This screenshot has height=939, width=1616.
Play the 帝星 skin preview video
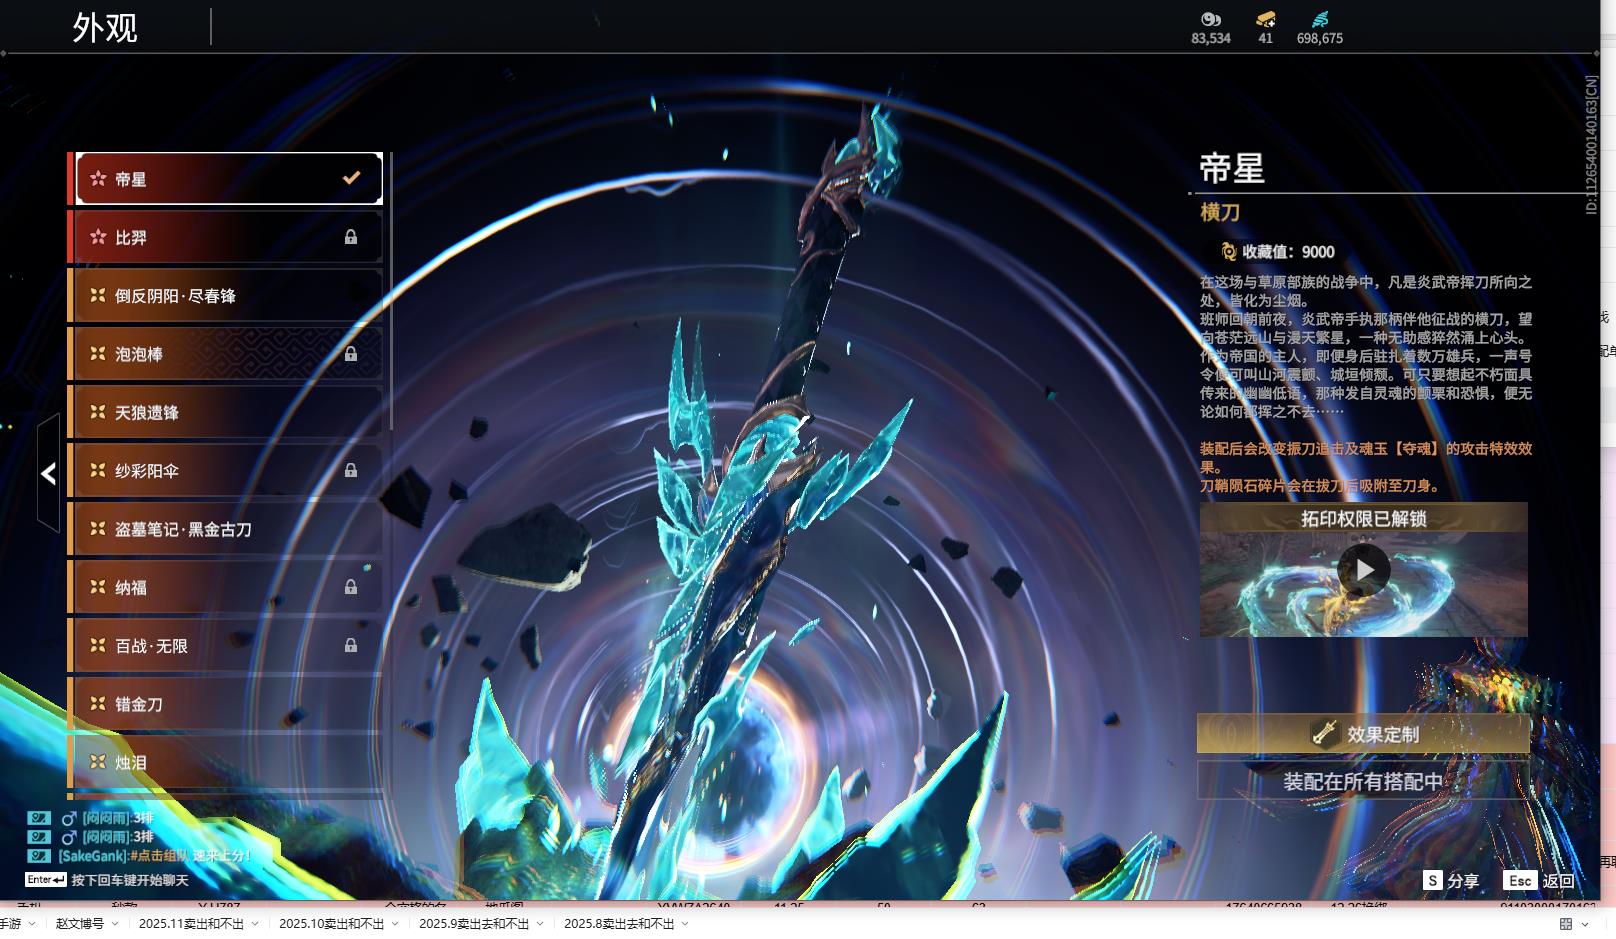pyautogui.click(x=1364, y=570)
